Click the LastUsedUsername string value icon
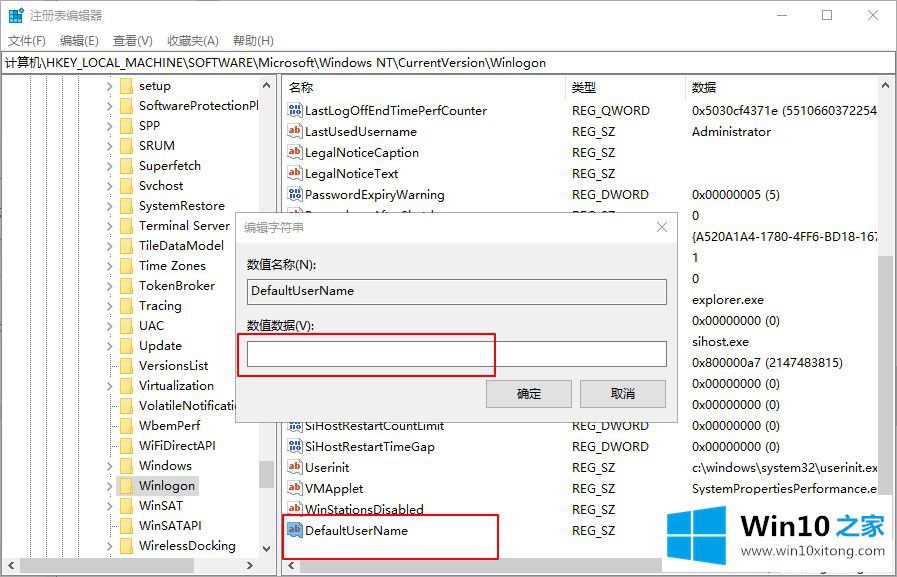 coord(295,131)
